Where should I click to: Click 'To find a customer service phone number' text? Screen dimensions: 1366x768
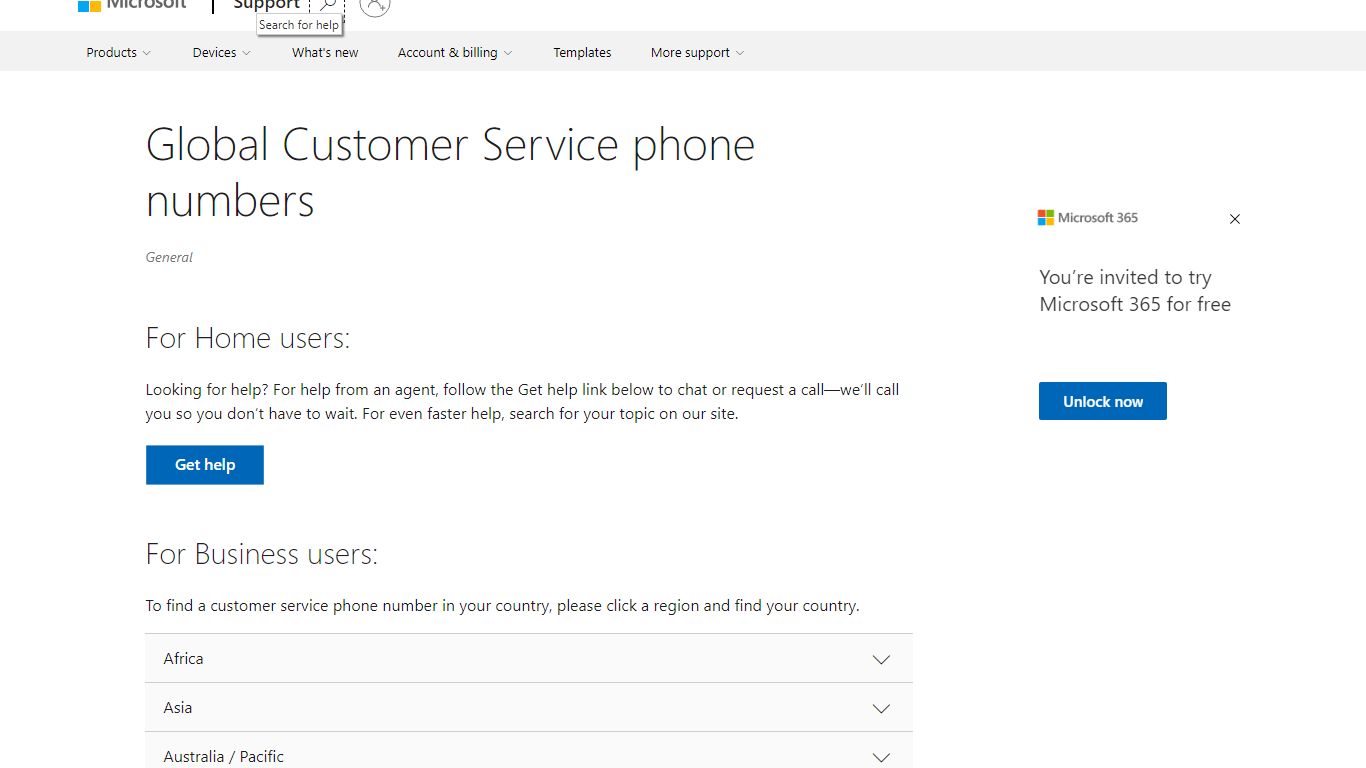(x=502, y=606)
